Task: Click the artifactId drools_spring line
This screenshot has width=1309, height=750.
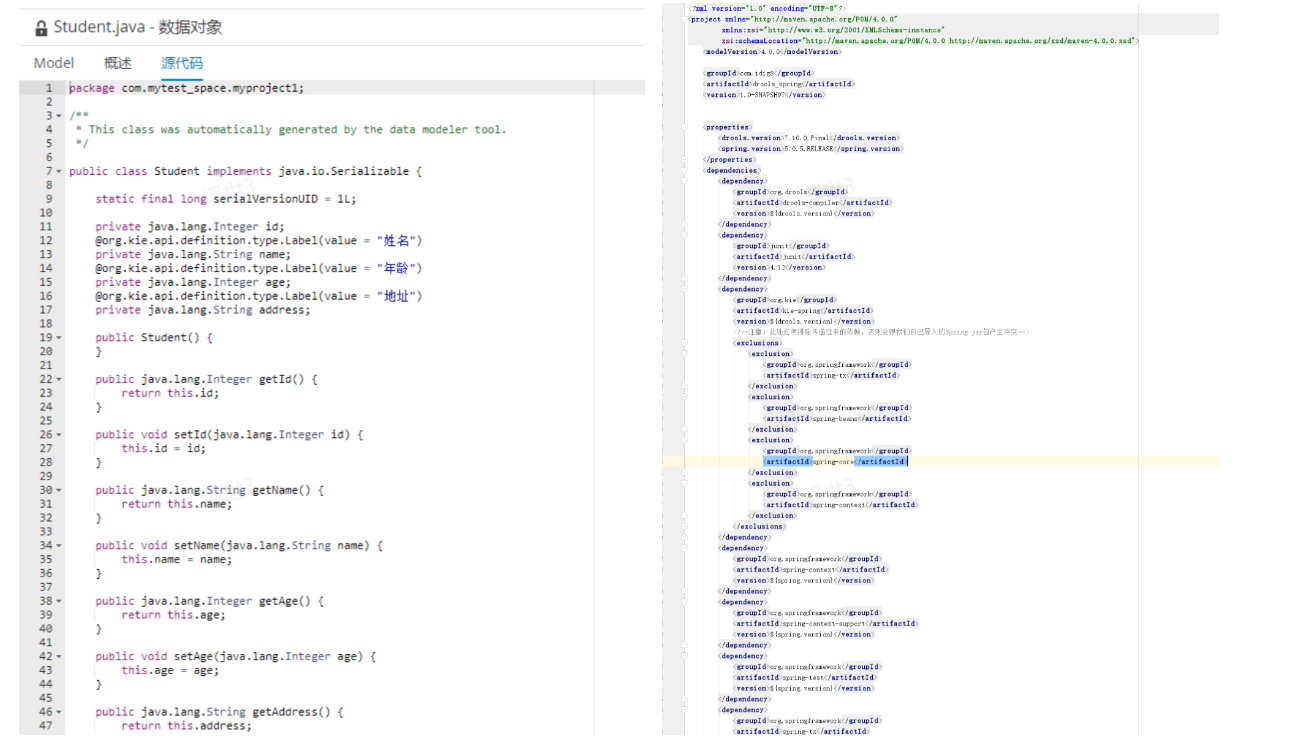Action: coord(779,84)
